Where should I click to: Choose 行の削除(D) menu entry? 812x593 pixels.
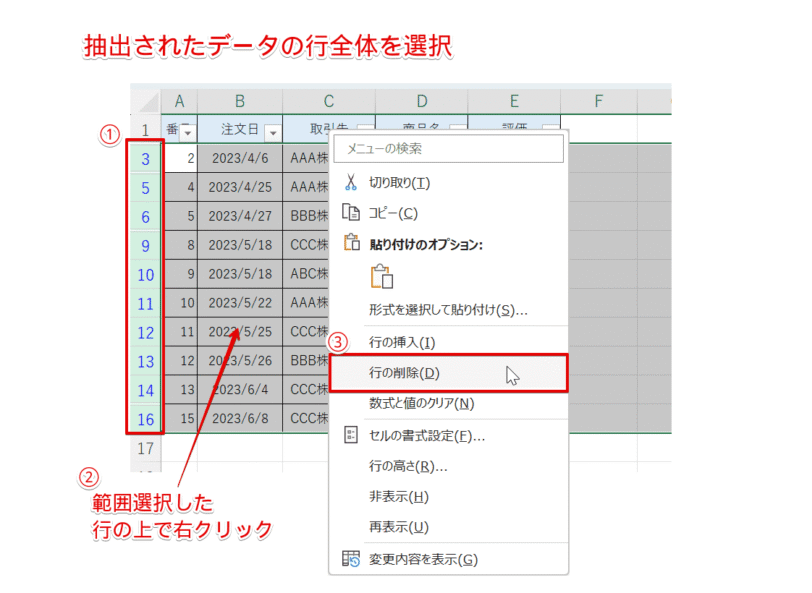(x=448, y=373)
